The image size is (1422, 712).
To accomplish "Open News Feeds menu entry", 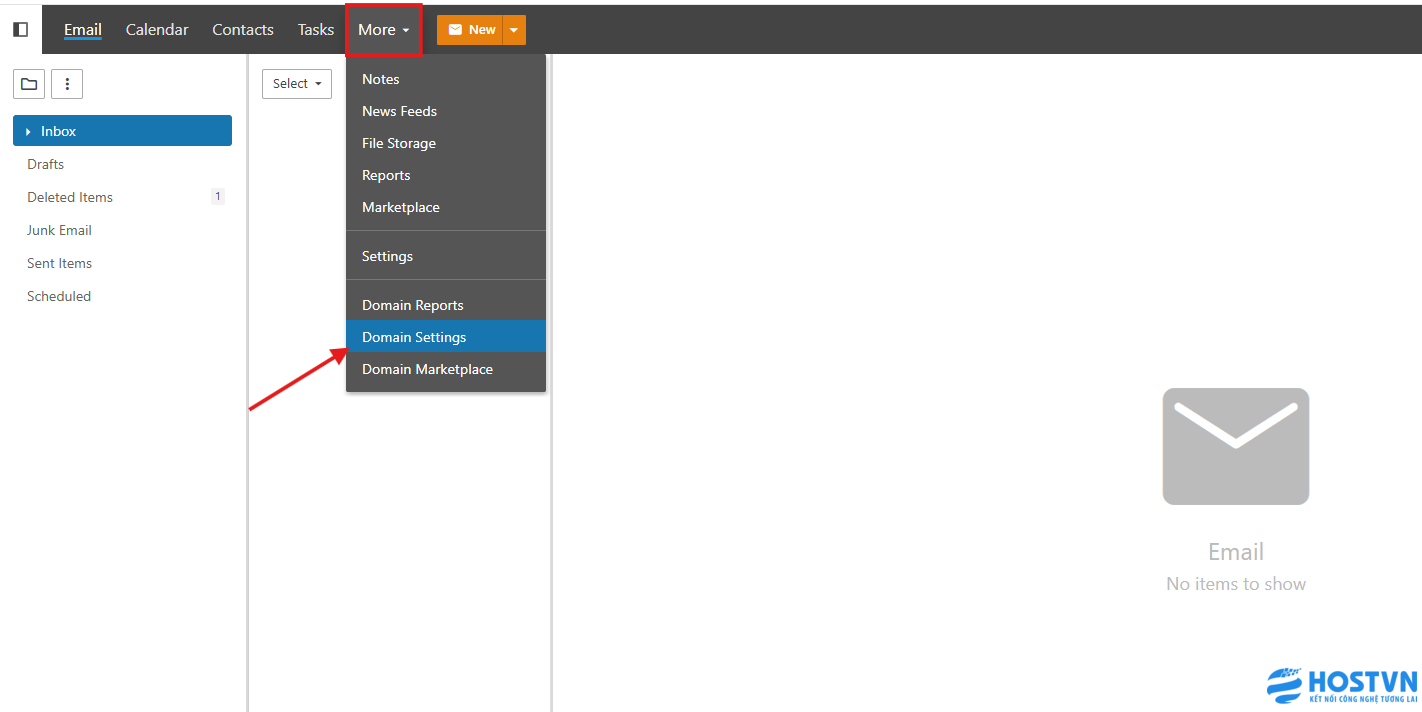I will pos(399,111).
